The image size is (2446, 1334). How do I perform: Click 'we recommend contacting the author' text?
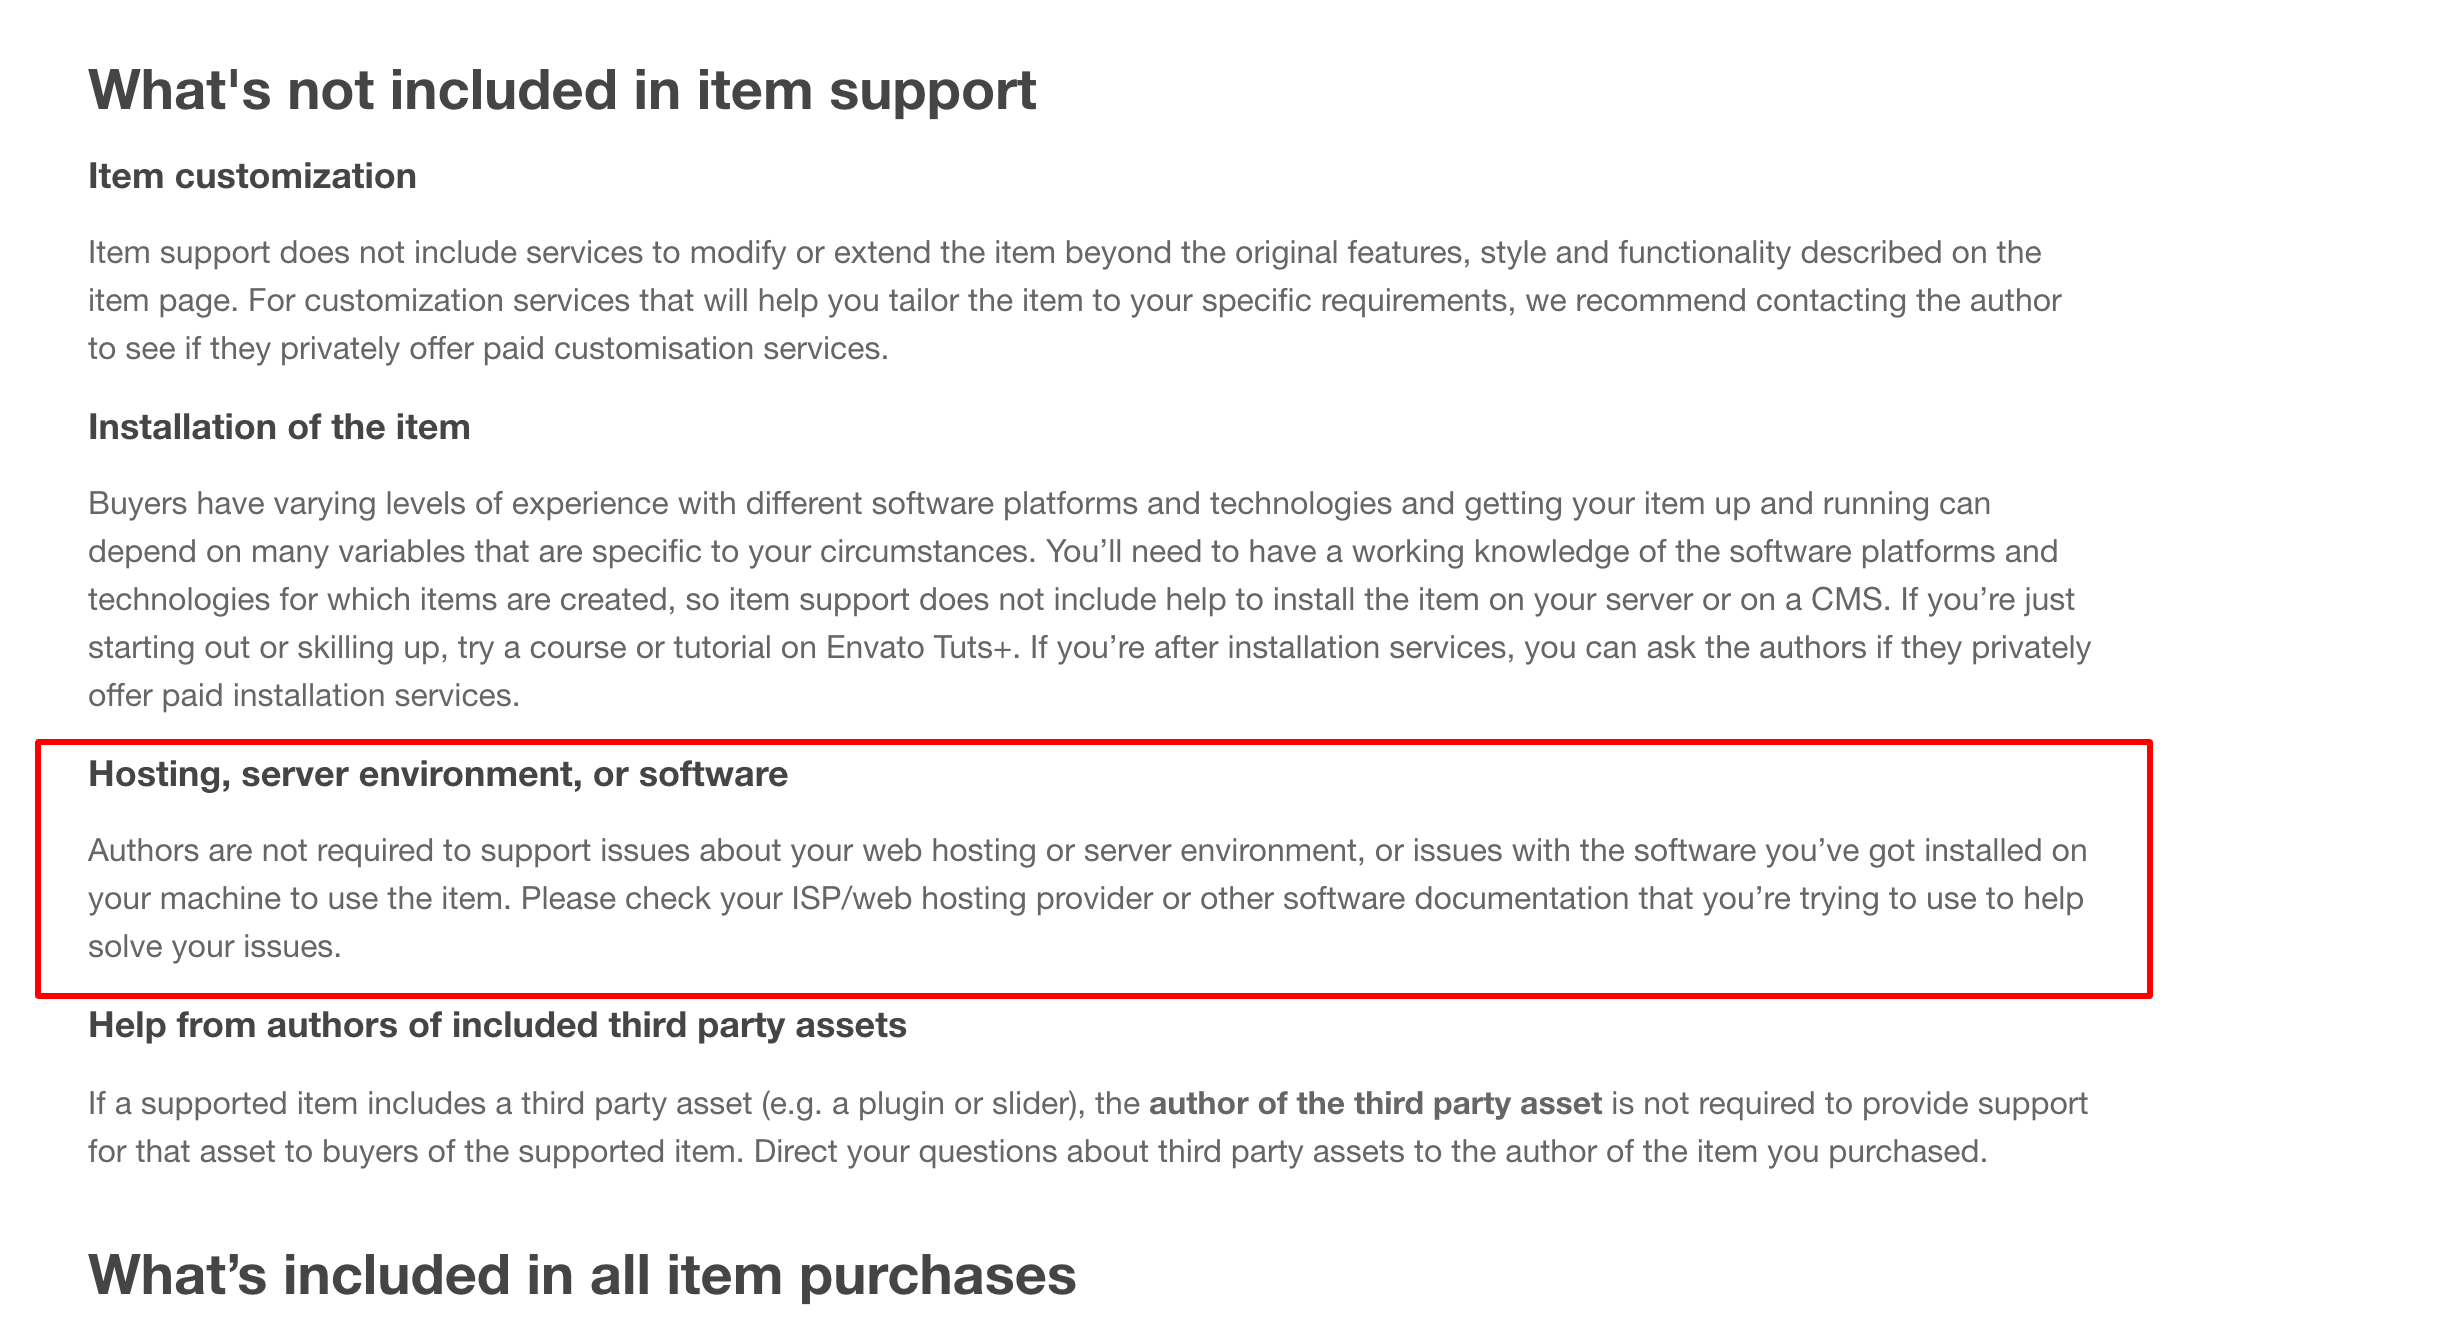click(x=1793, y=300)
